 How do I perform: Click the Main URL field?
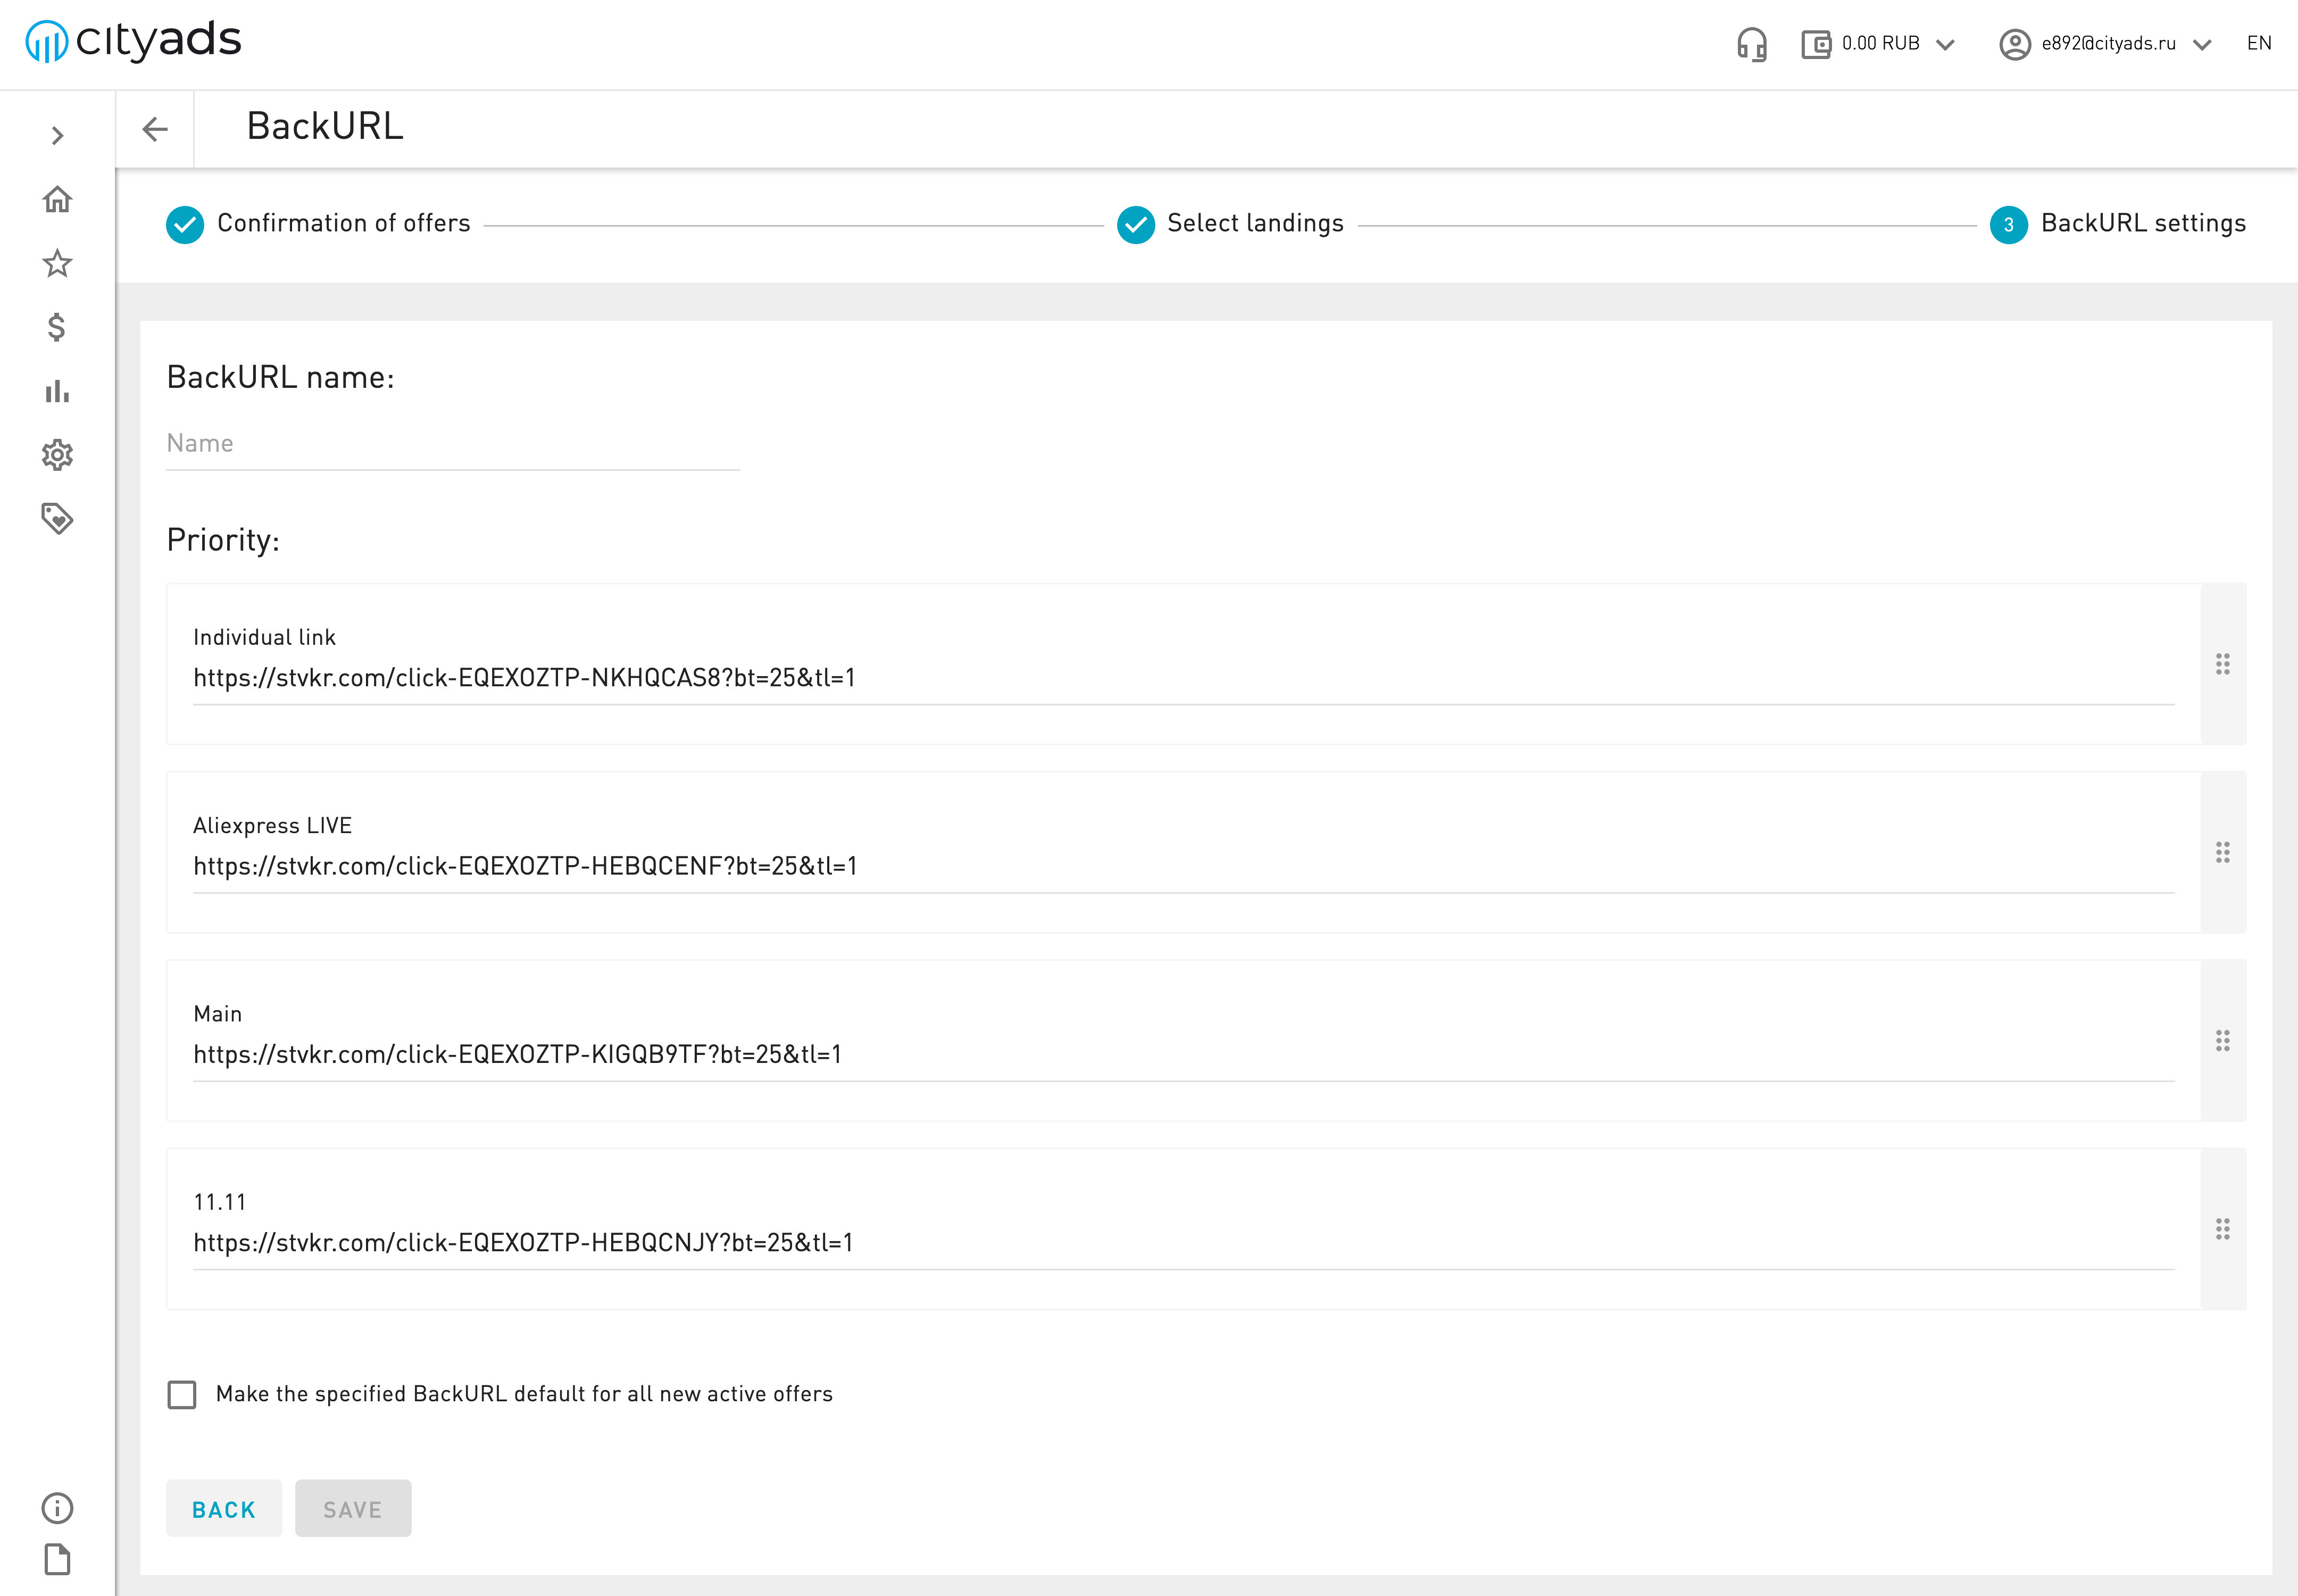[1183, 1054]
